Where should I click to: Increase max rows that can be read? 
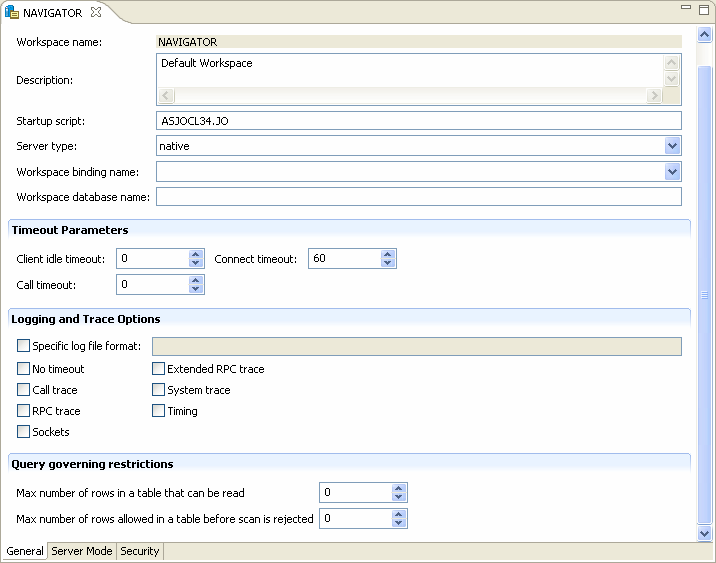coord(399,488)
